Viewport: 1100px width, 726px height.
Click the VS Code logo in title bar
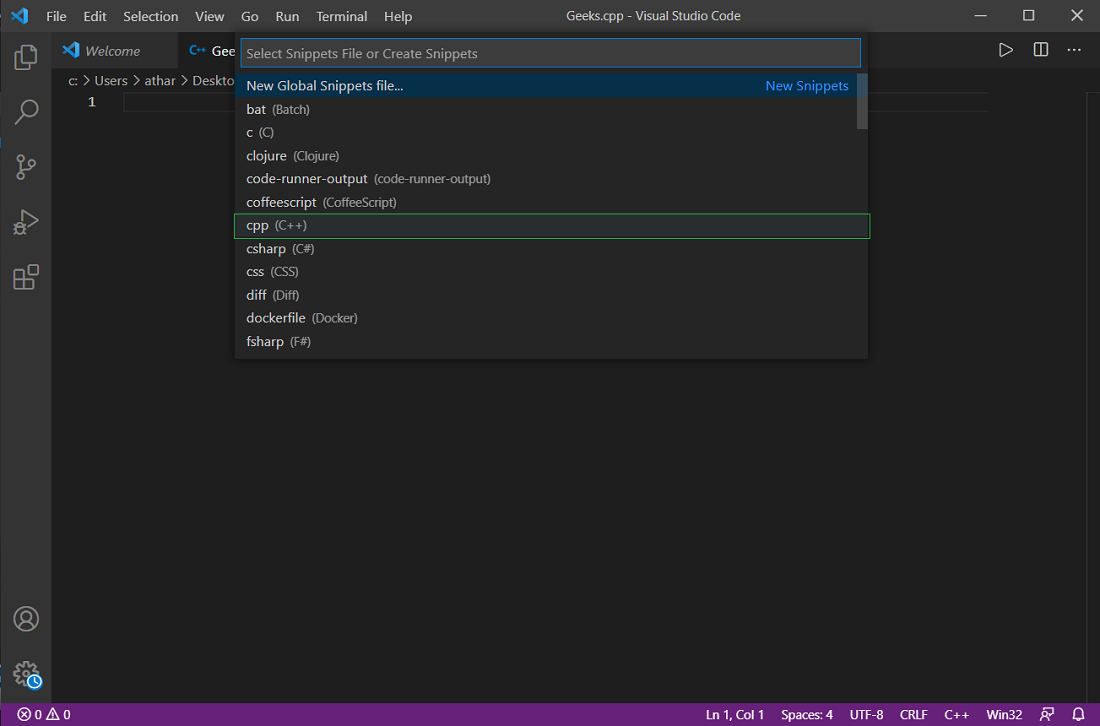[20, 15]
